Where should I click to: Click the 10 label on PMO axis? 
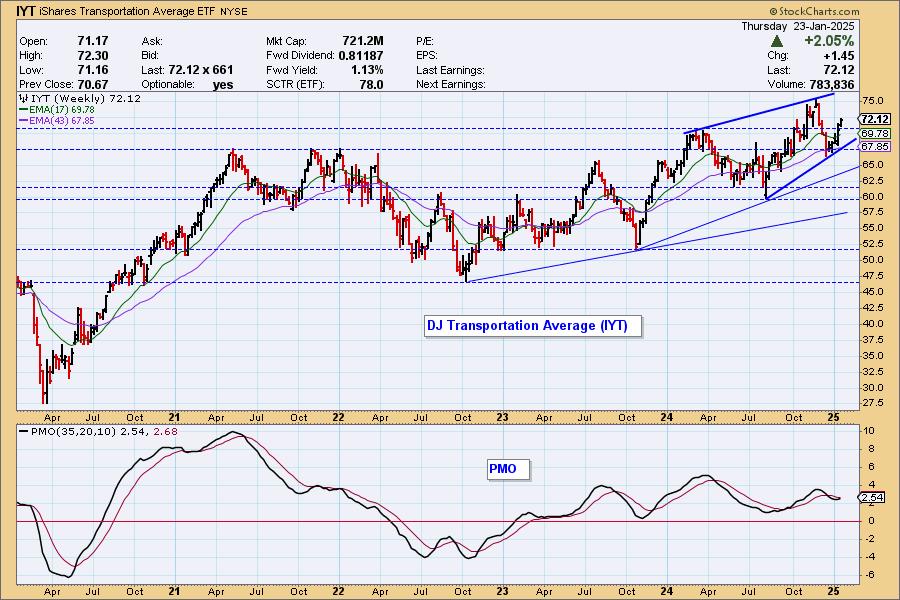click(x=869, y=431)
